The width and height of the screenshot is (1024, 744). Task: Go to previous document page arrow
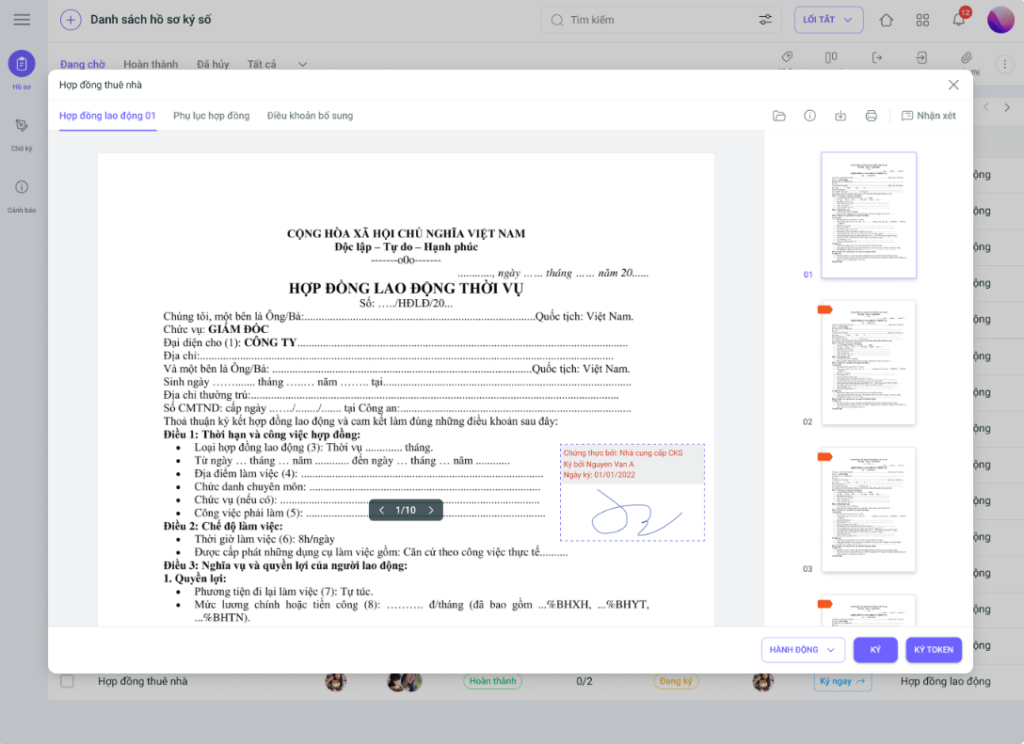[x=381, y=510]
